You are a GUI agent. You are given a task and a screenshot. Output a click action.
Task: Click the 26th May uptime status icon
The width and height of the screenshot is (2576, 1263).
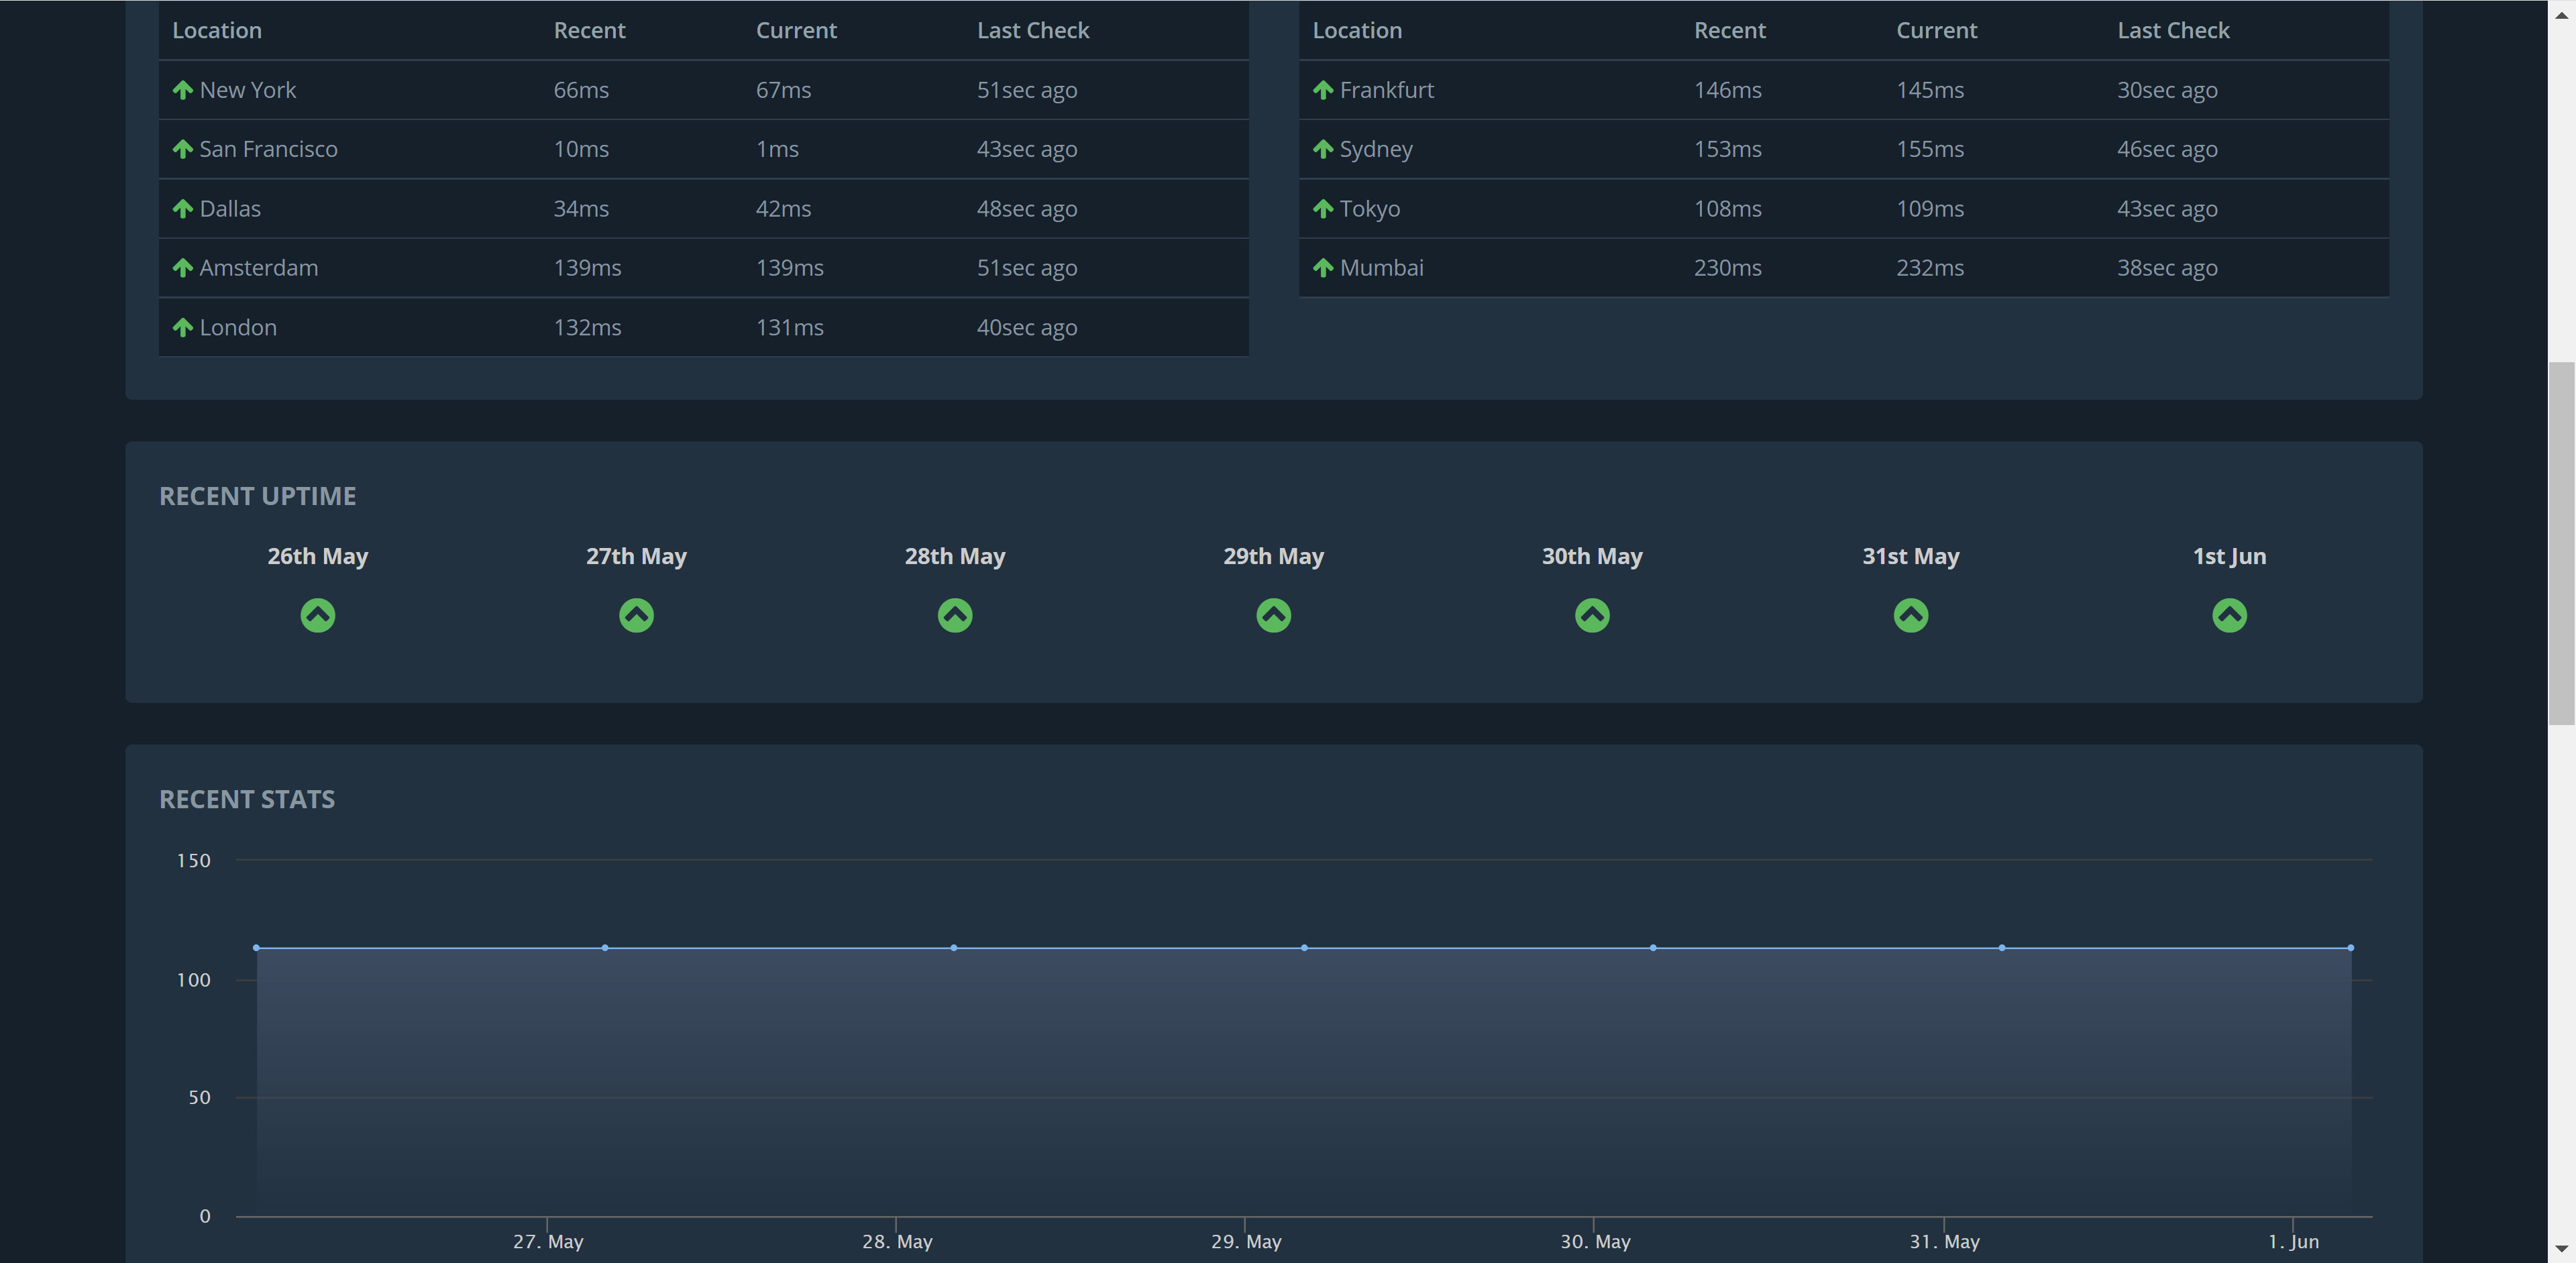tap(318, 615)
